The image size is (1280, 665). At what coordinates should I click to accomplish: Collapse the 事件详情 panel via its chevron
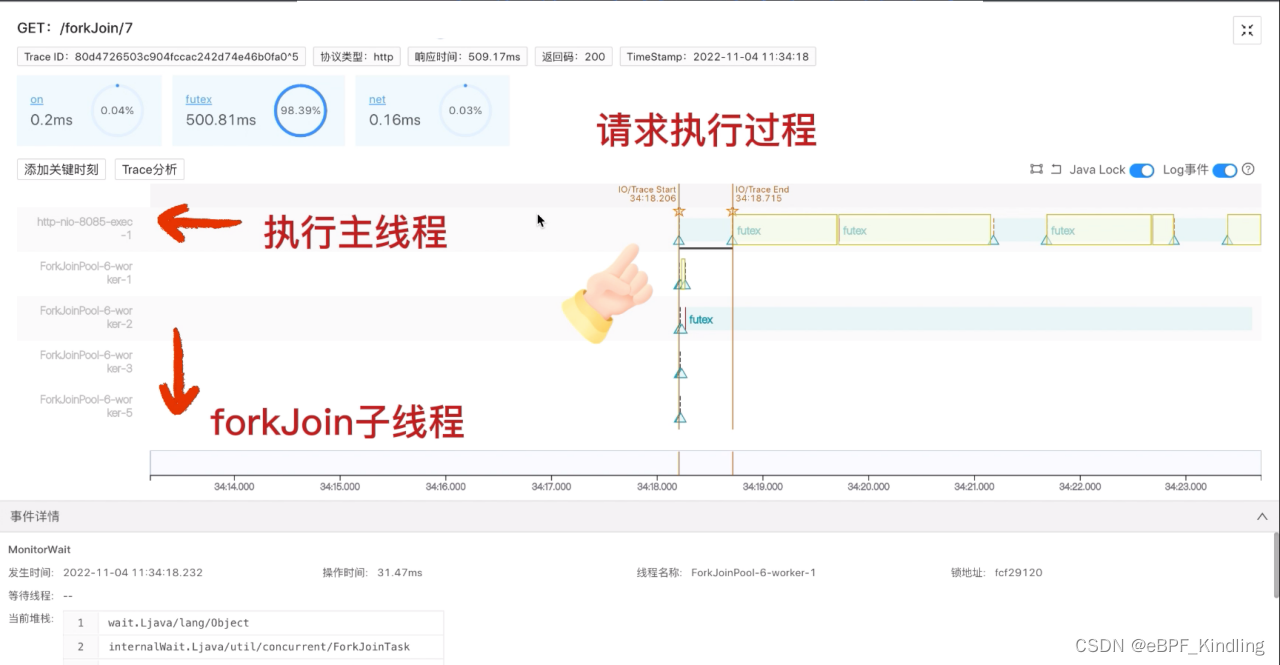click(x=1261, y=516)
